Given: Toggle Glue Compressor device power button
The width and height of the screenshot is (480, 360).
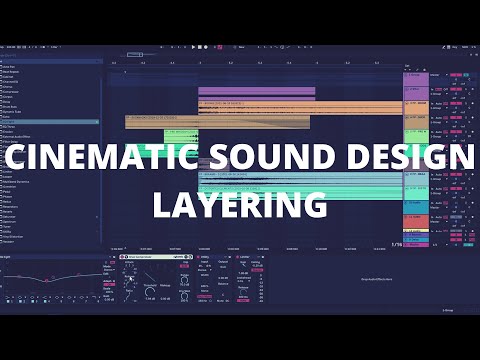Looking at the screenshot, I should [122, 257].
